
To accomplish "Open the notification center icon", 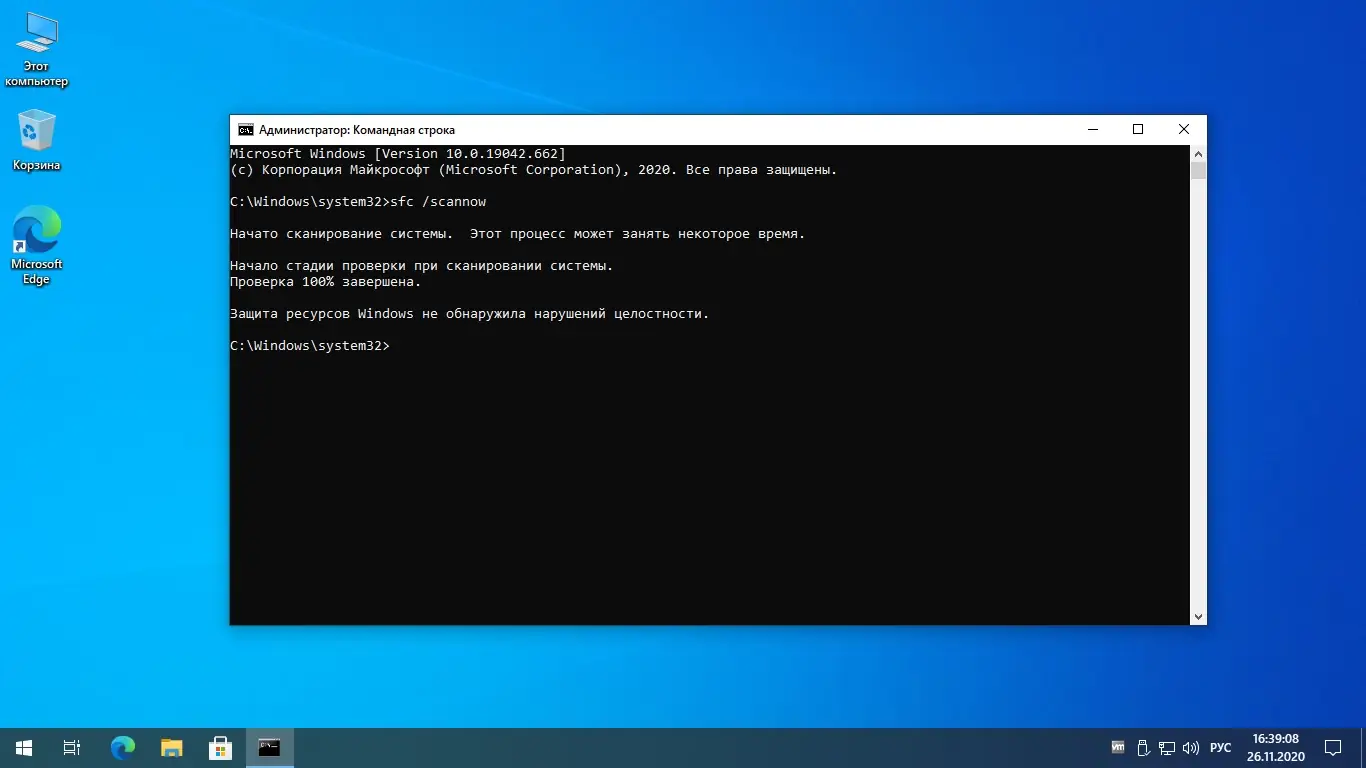I will (1333, 747).
